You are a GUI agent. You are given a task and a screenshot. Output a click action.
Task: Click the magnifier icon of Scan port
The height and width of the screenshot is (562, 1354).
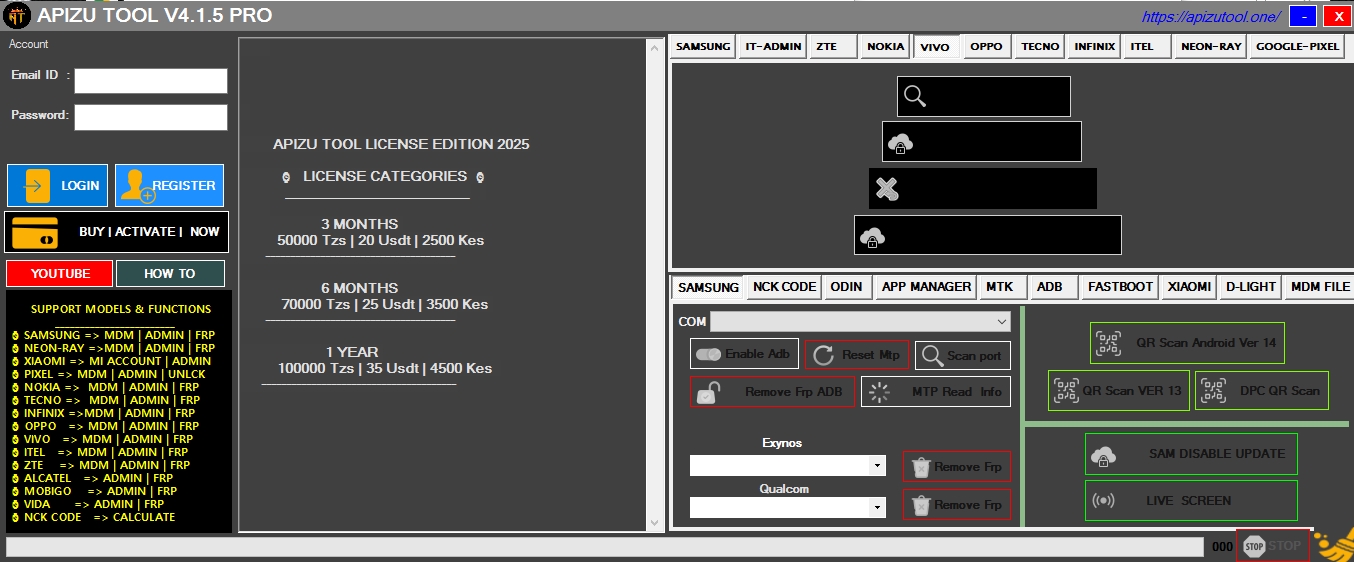(932, 355)
